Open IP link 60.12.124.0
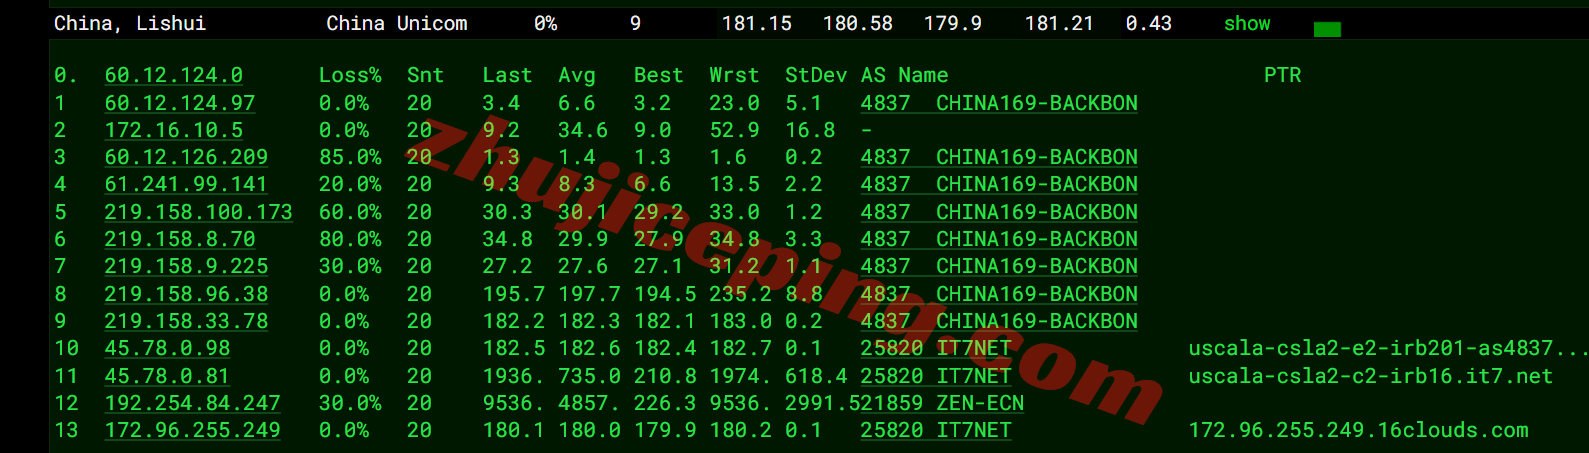The height and width of the screenshot is (453, 1589). [174, 75]
